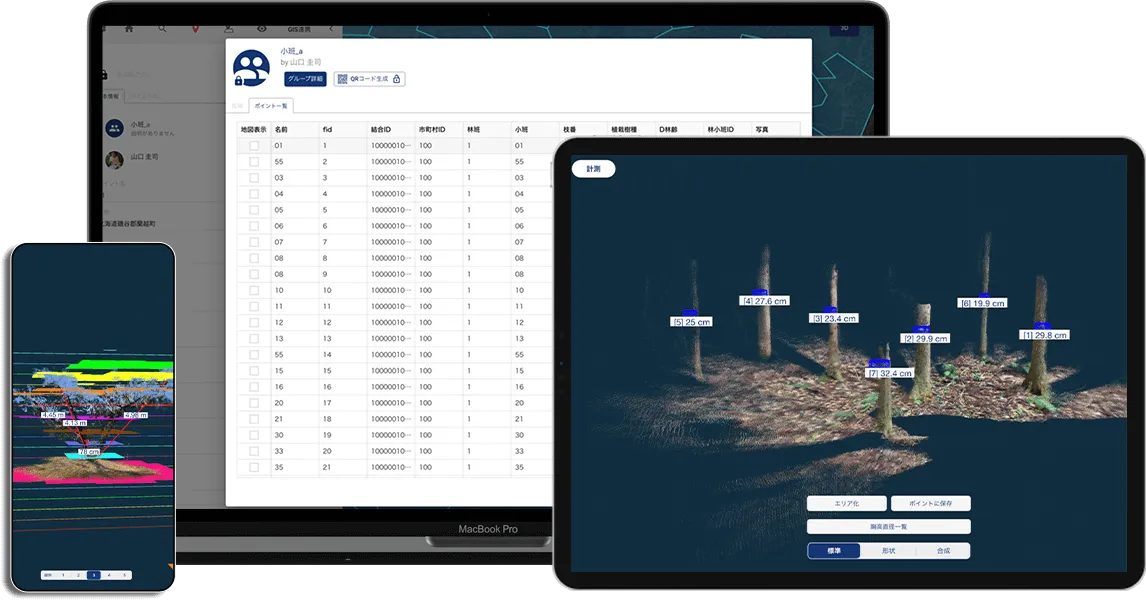Click the home icon in the top toolbar
1146x600 pixels.
[x=131, y=29]
